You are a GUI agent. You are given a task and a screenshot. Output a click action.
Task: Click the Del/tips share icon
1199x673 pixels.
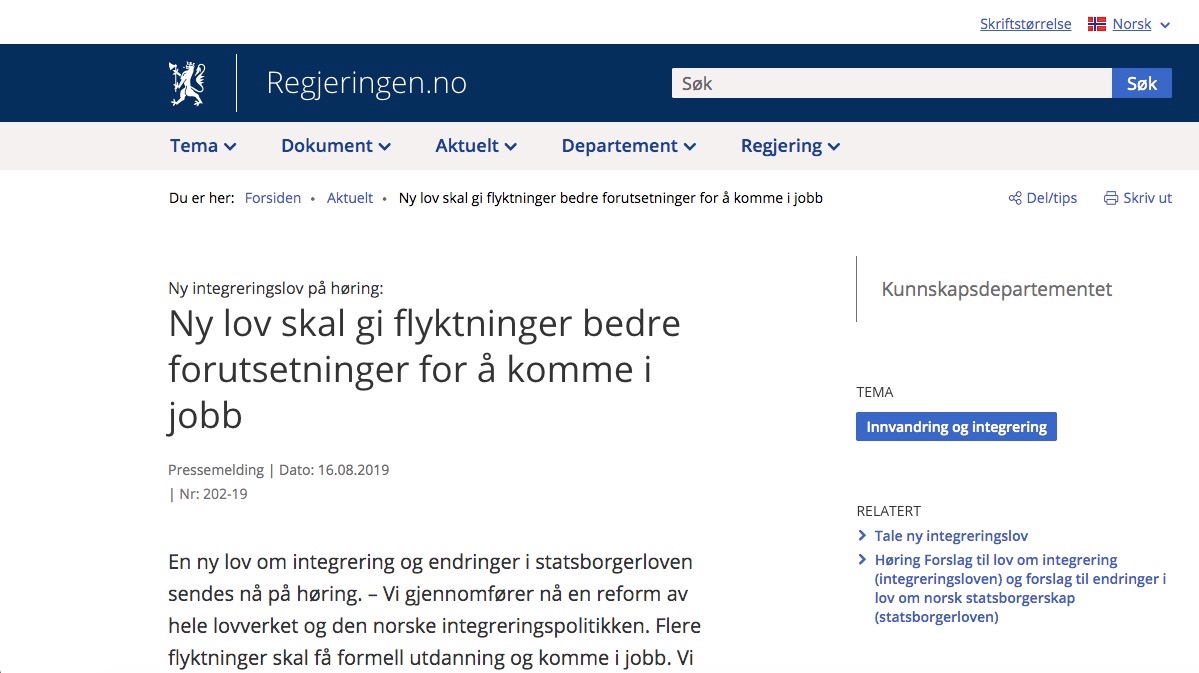(x=1015, y=198)
